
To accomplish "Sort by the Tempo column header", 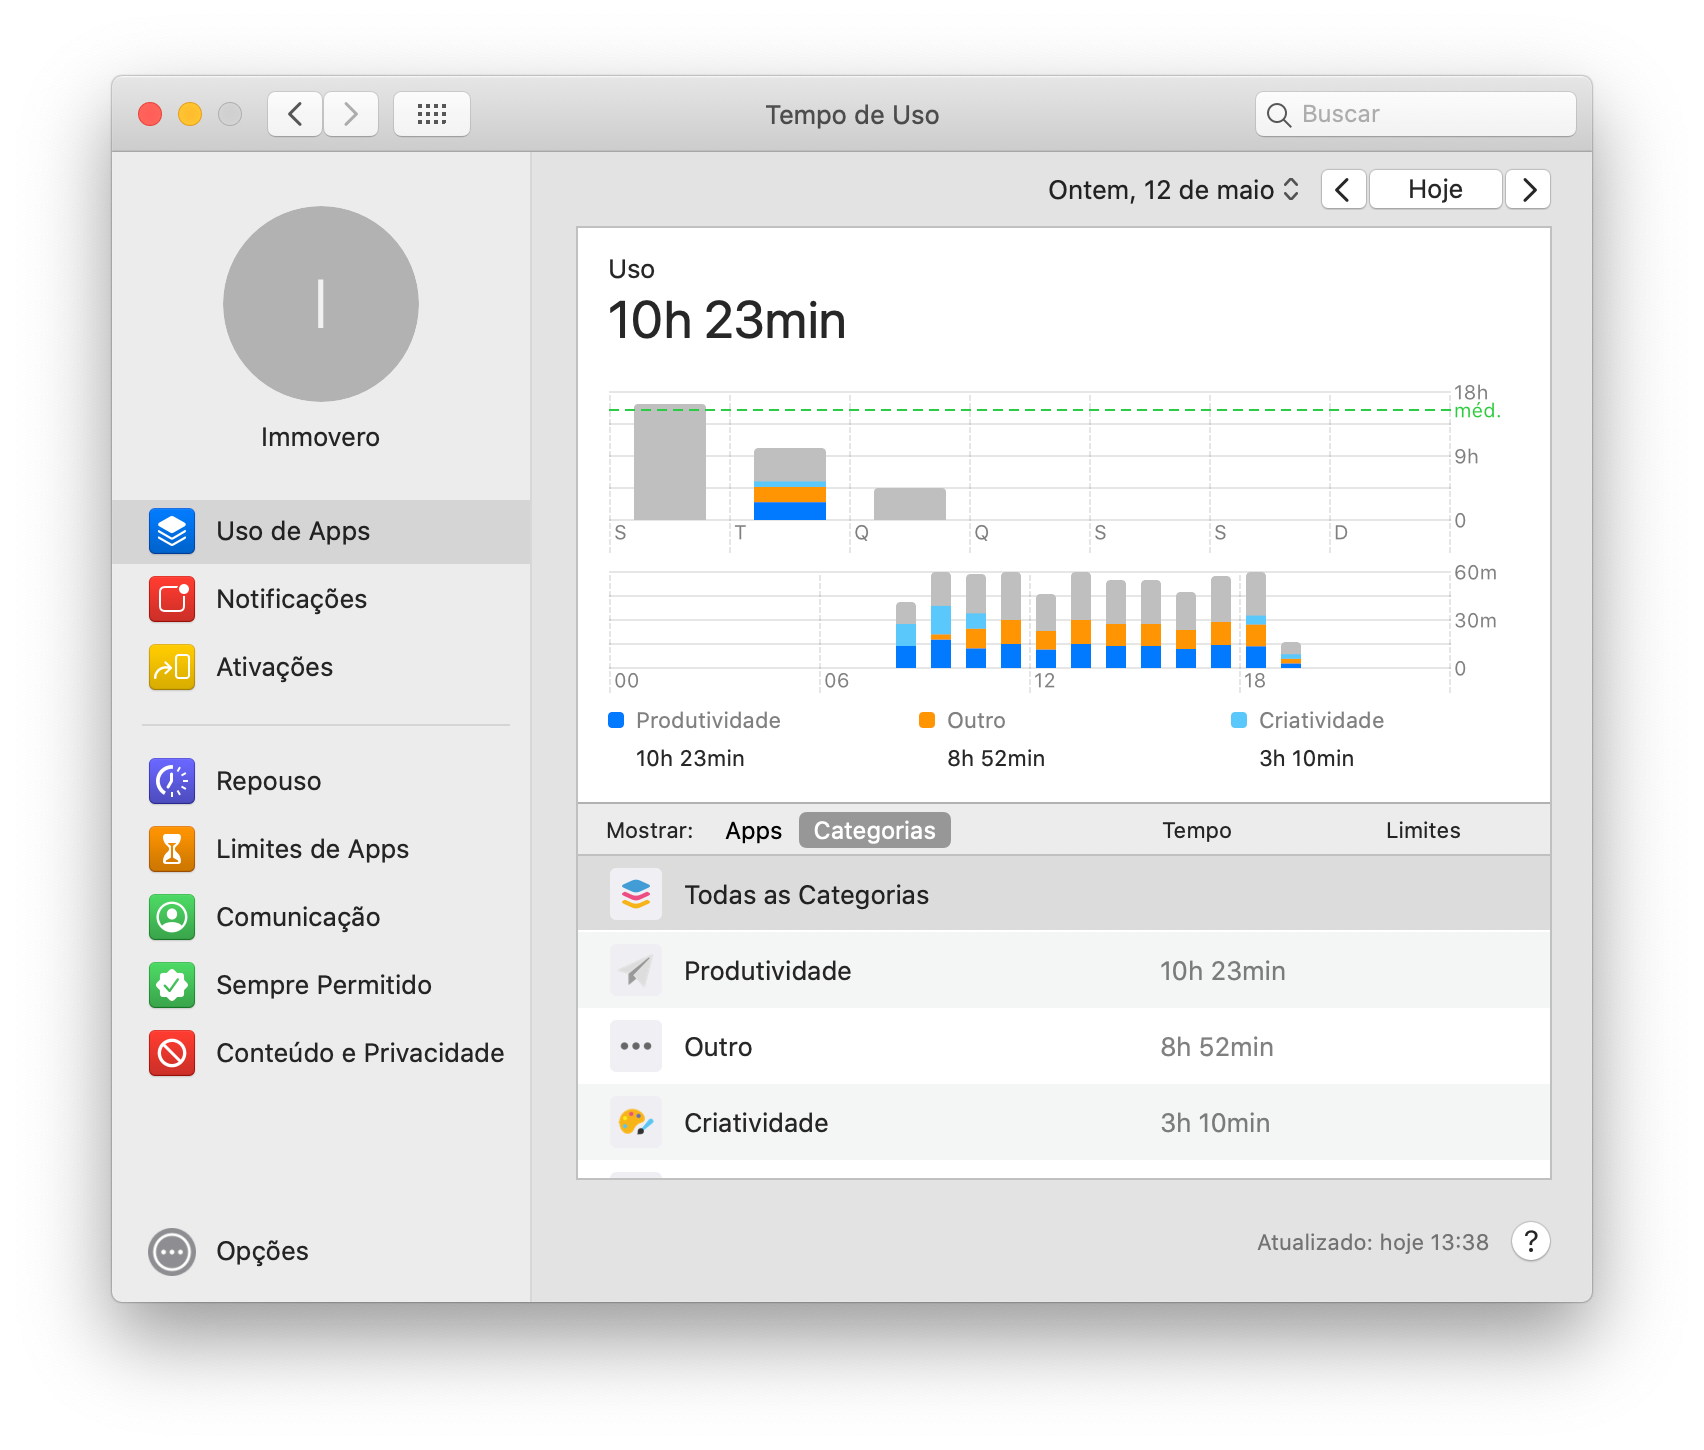I will [x=1197, y=830].
